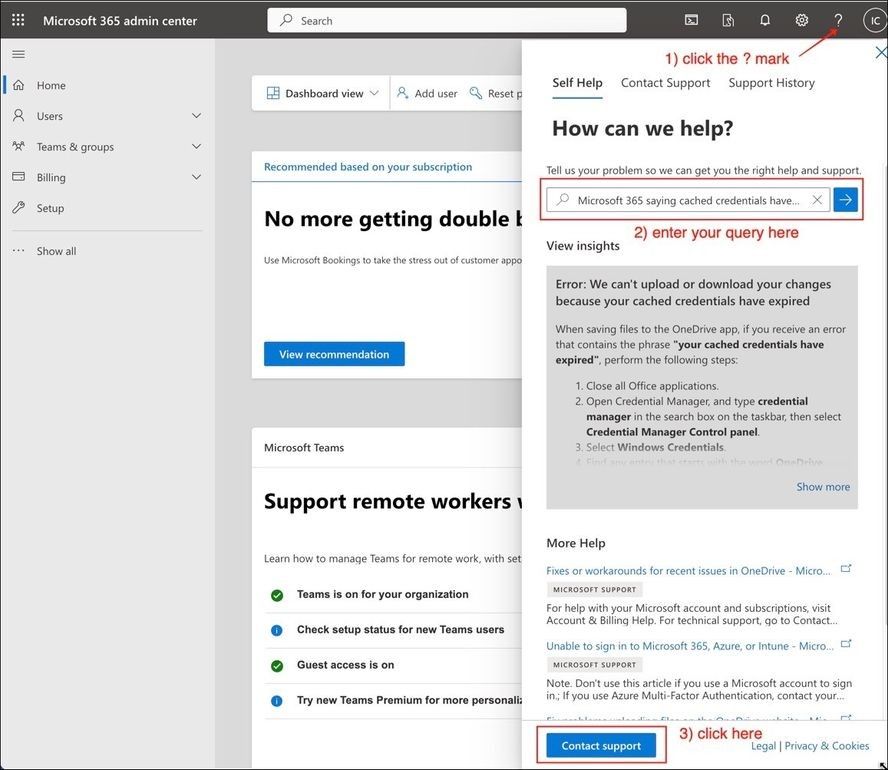Viewport: 888px width, 770px height.
Task: Click the View recommendation button
Action: coord(333,353)
